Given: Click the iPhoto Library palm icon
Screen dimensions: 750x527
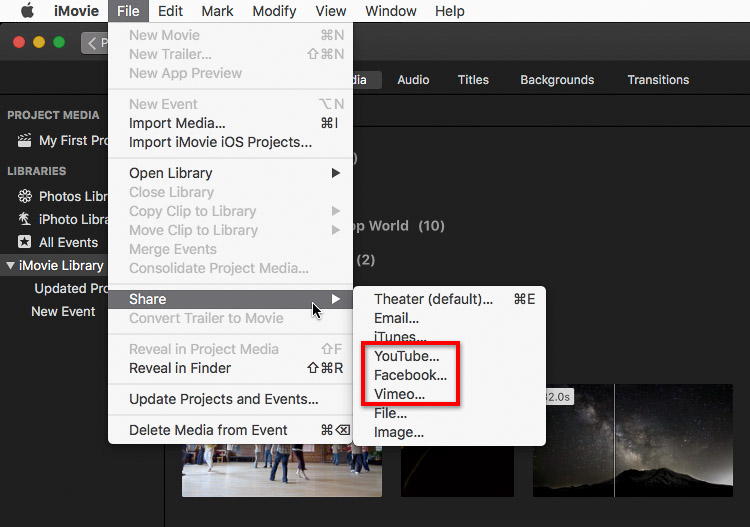Looking at the screenshot, I should [x=24, y=219].
